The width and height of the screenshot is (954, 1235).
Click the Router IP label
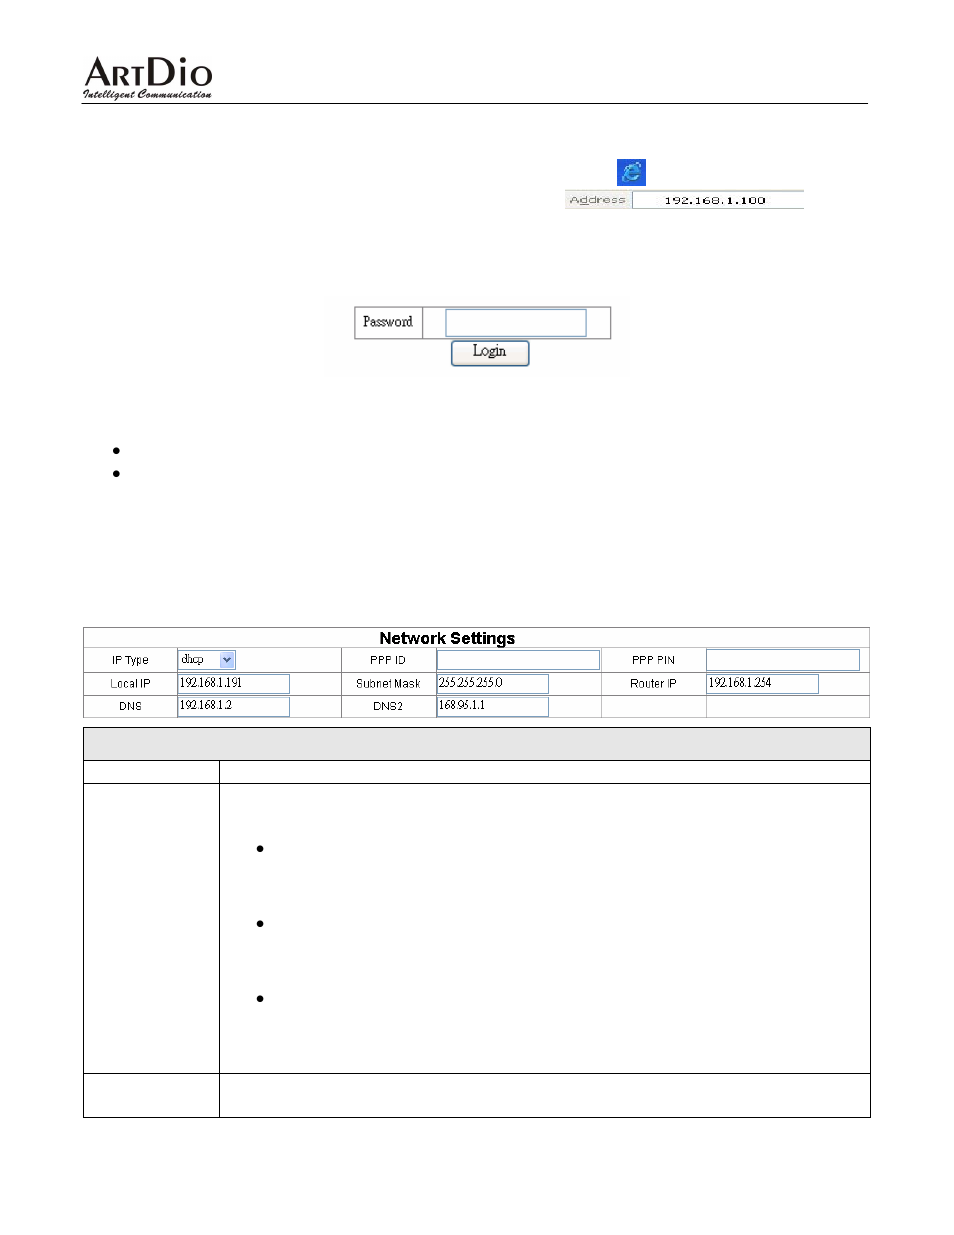[x=653, y=684]
